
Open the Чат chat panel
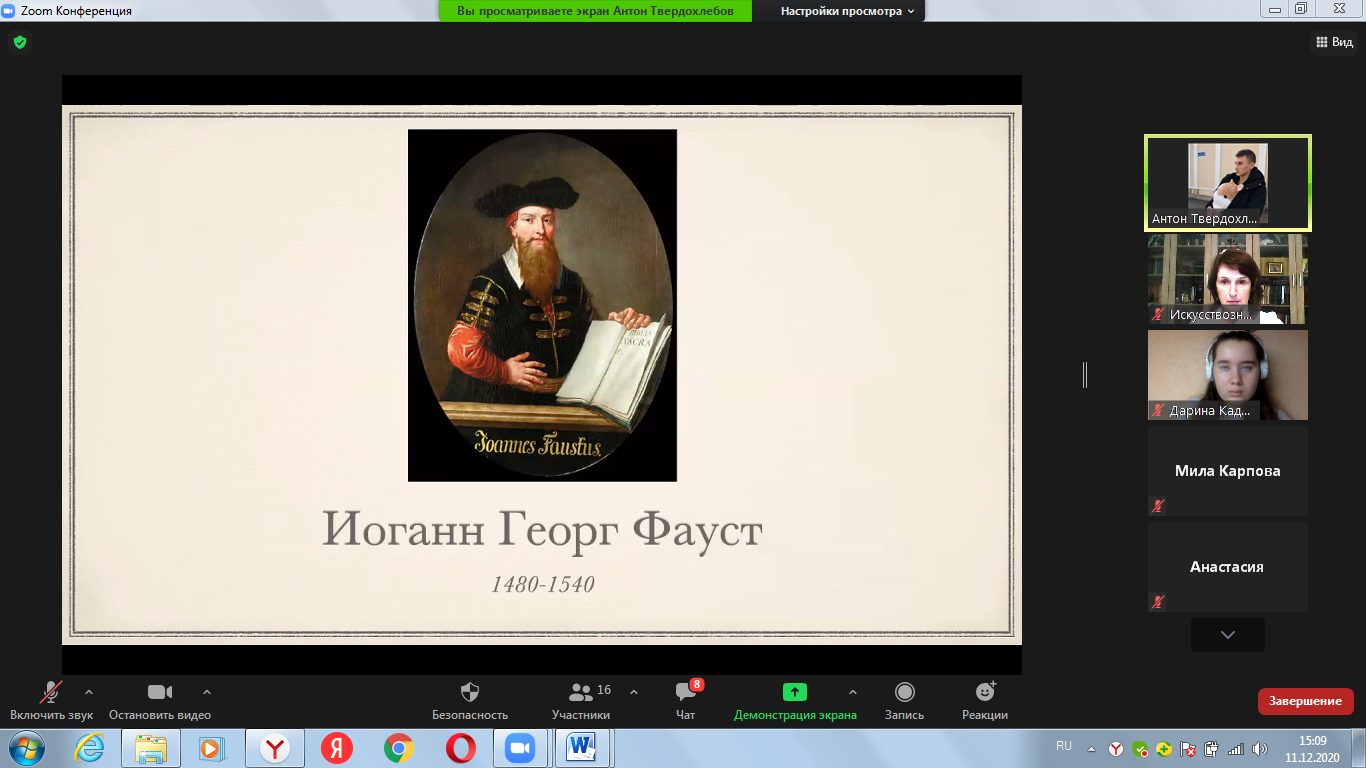coord(686,700)
